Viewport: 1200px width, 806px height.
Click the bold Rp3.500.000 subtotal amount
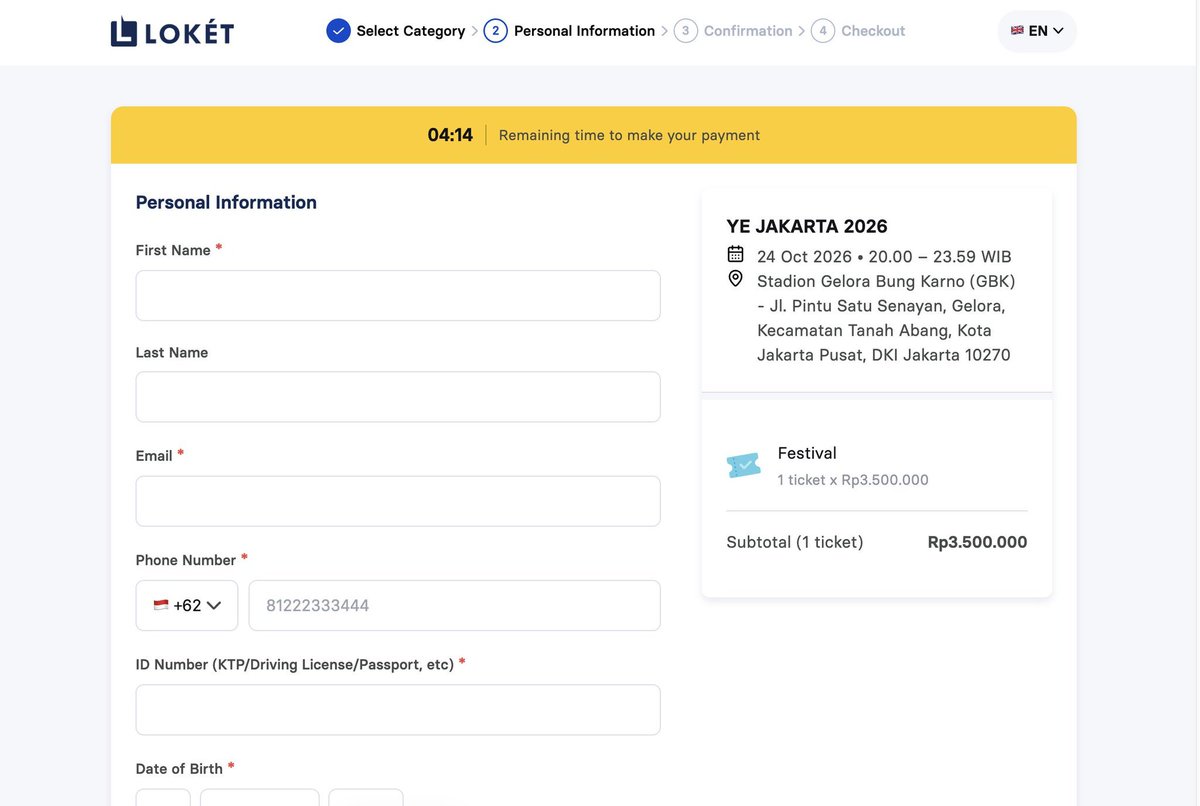(977, 542)
